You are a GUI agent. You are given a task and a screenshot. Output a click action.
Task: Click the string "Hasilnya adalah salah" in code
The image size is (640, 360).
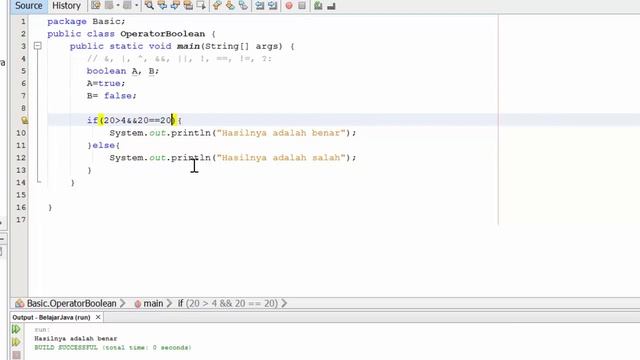[x=281, y=158]
